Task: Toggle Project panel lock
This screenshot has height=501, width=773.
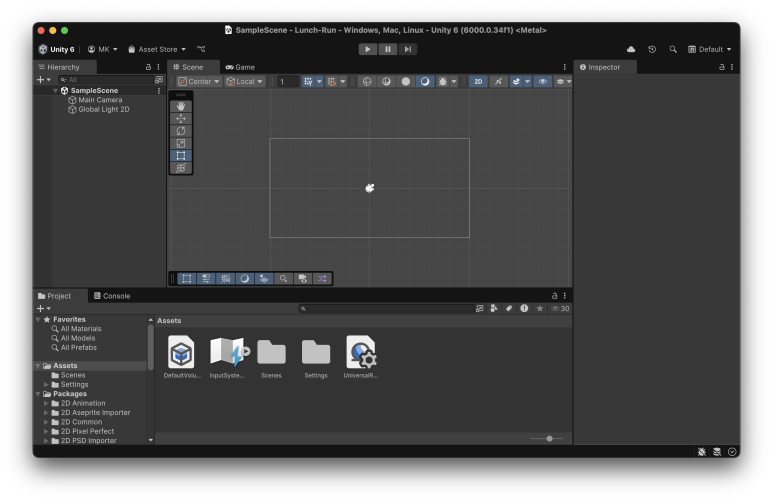Action: click(x=554, y=296)
